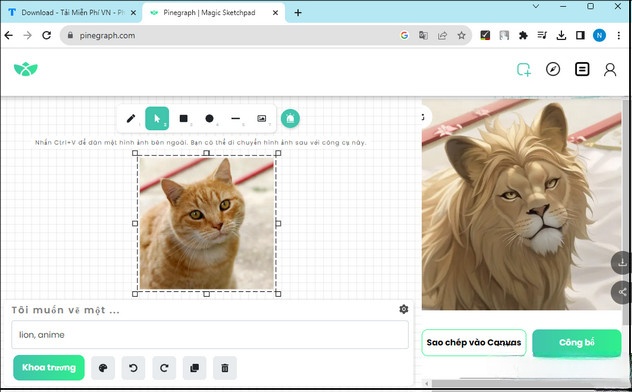
Task: Open the explore compass icon
Action: pos(553,69)
